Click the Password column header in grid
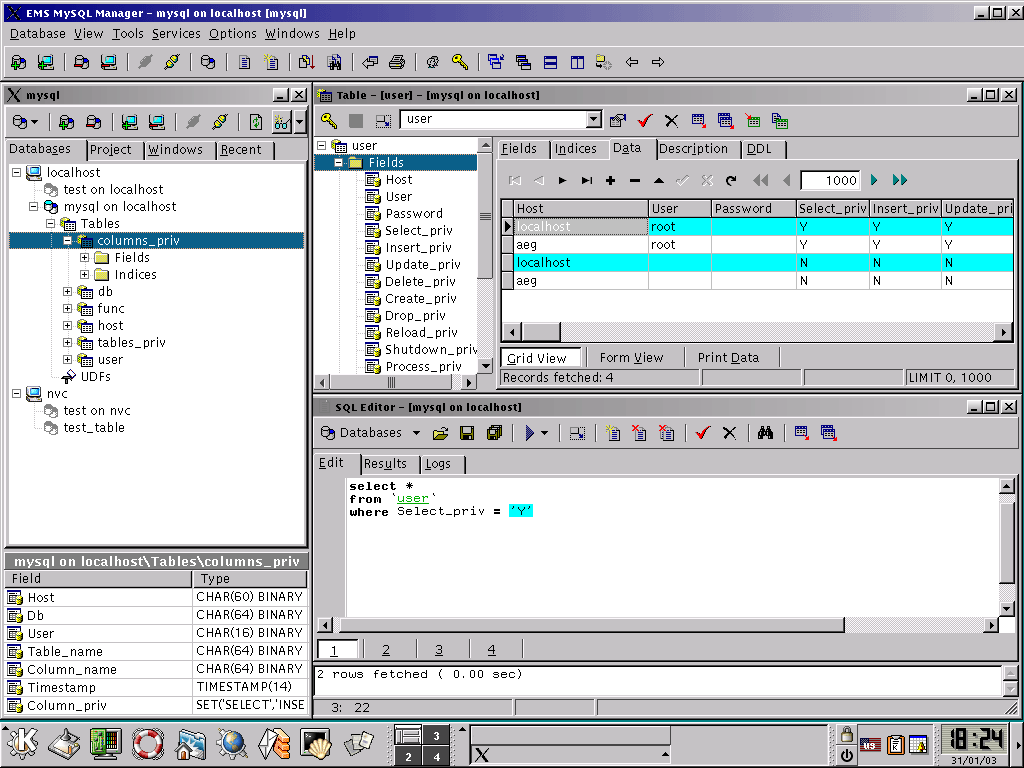Screen dimensions: 1024x768 click(754, 208)
